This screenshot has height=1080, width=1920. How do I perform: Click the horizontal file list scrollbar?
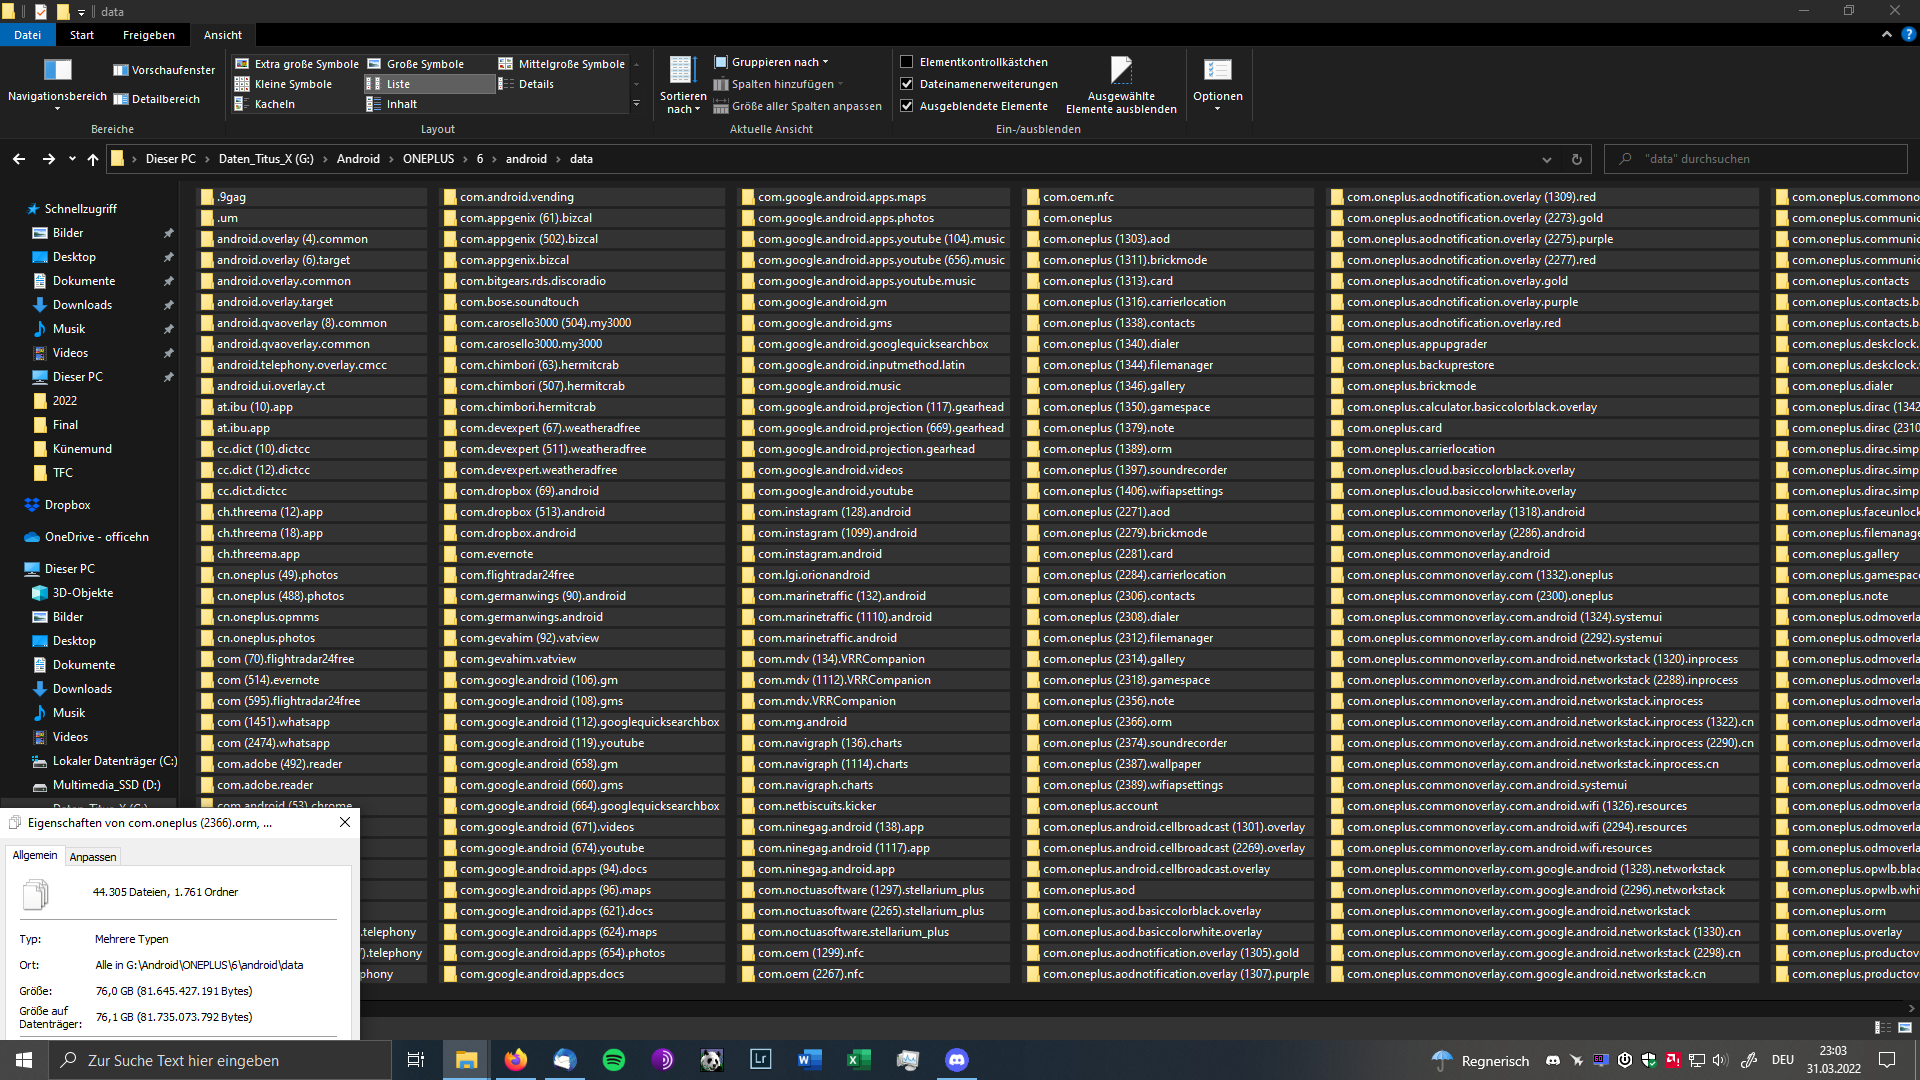pos(1130,1008)
